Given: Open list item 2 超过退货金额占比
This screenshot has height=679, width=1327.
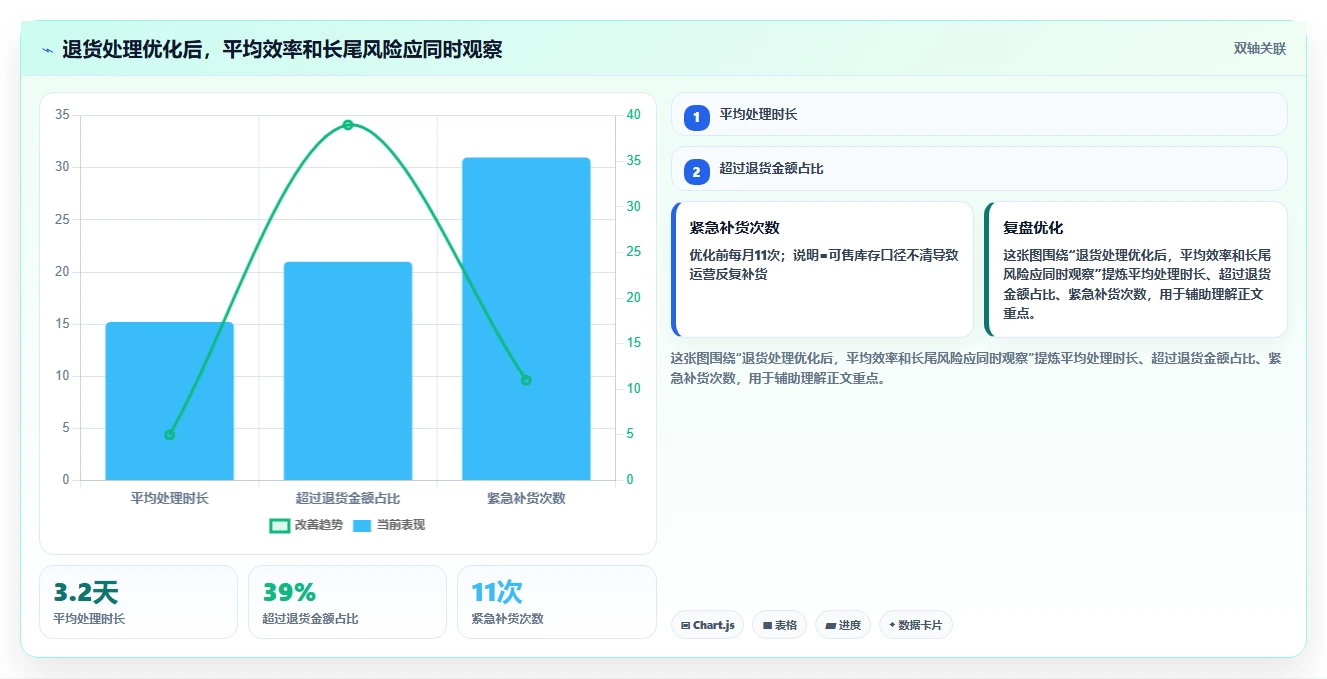Looking at the screenshot, I should tap(979, 169).
